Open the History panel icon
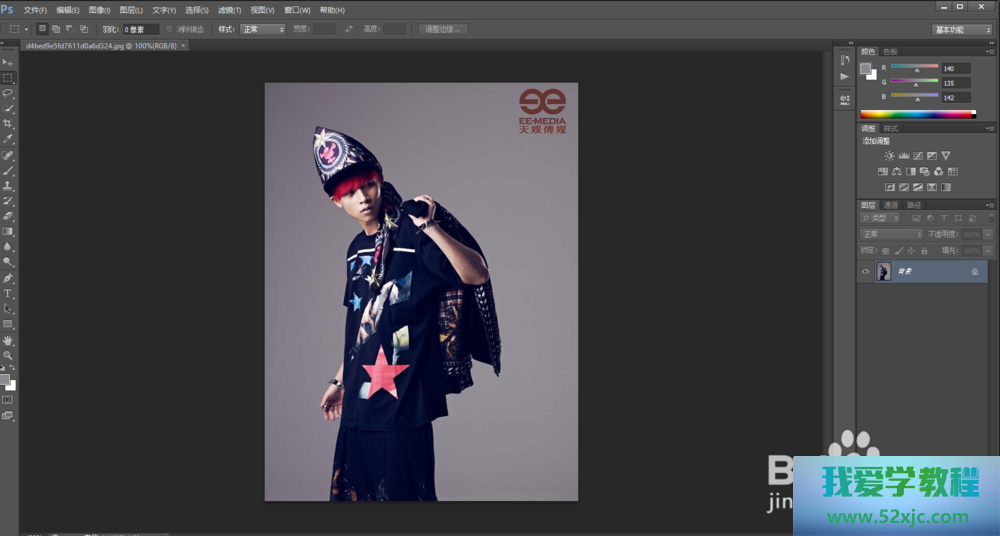This screenshot has height=536, width=1000. 845,60
